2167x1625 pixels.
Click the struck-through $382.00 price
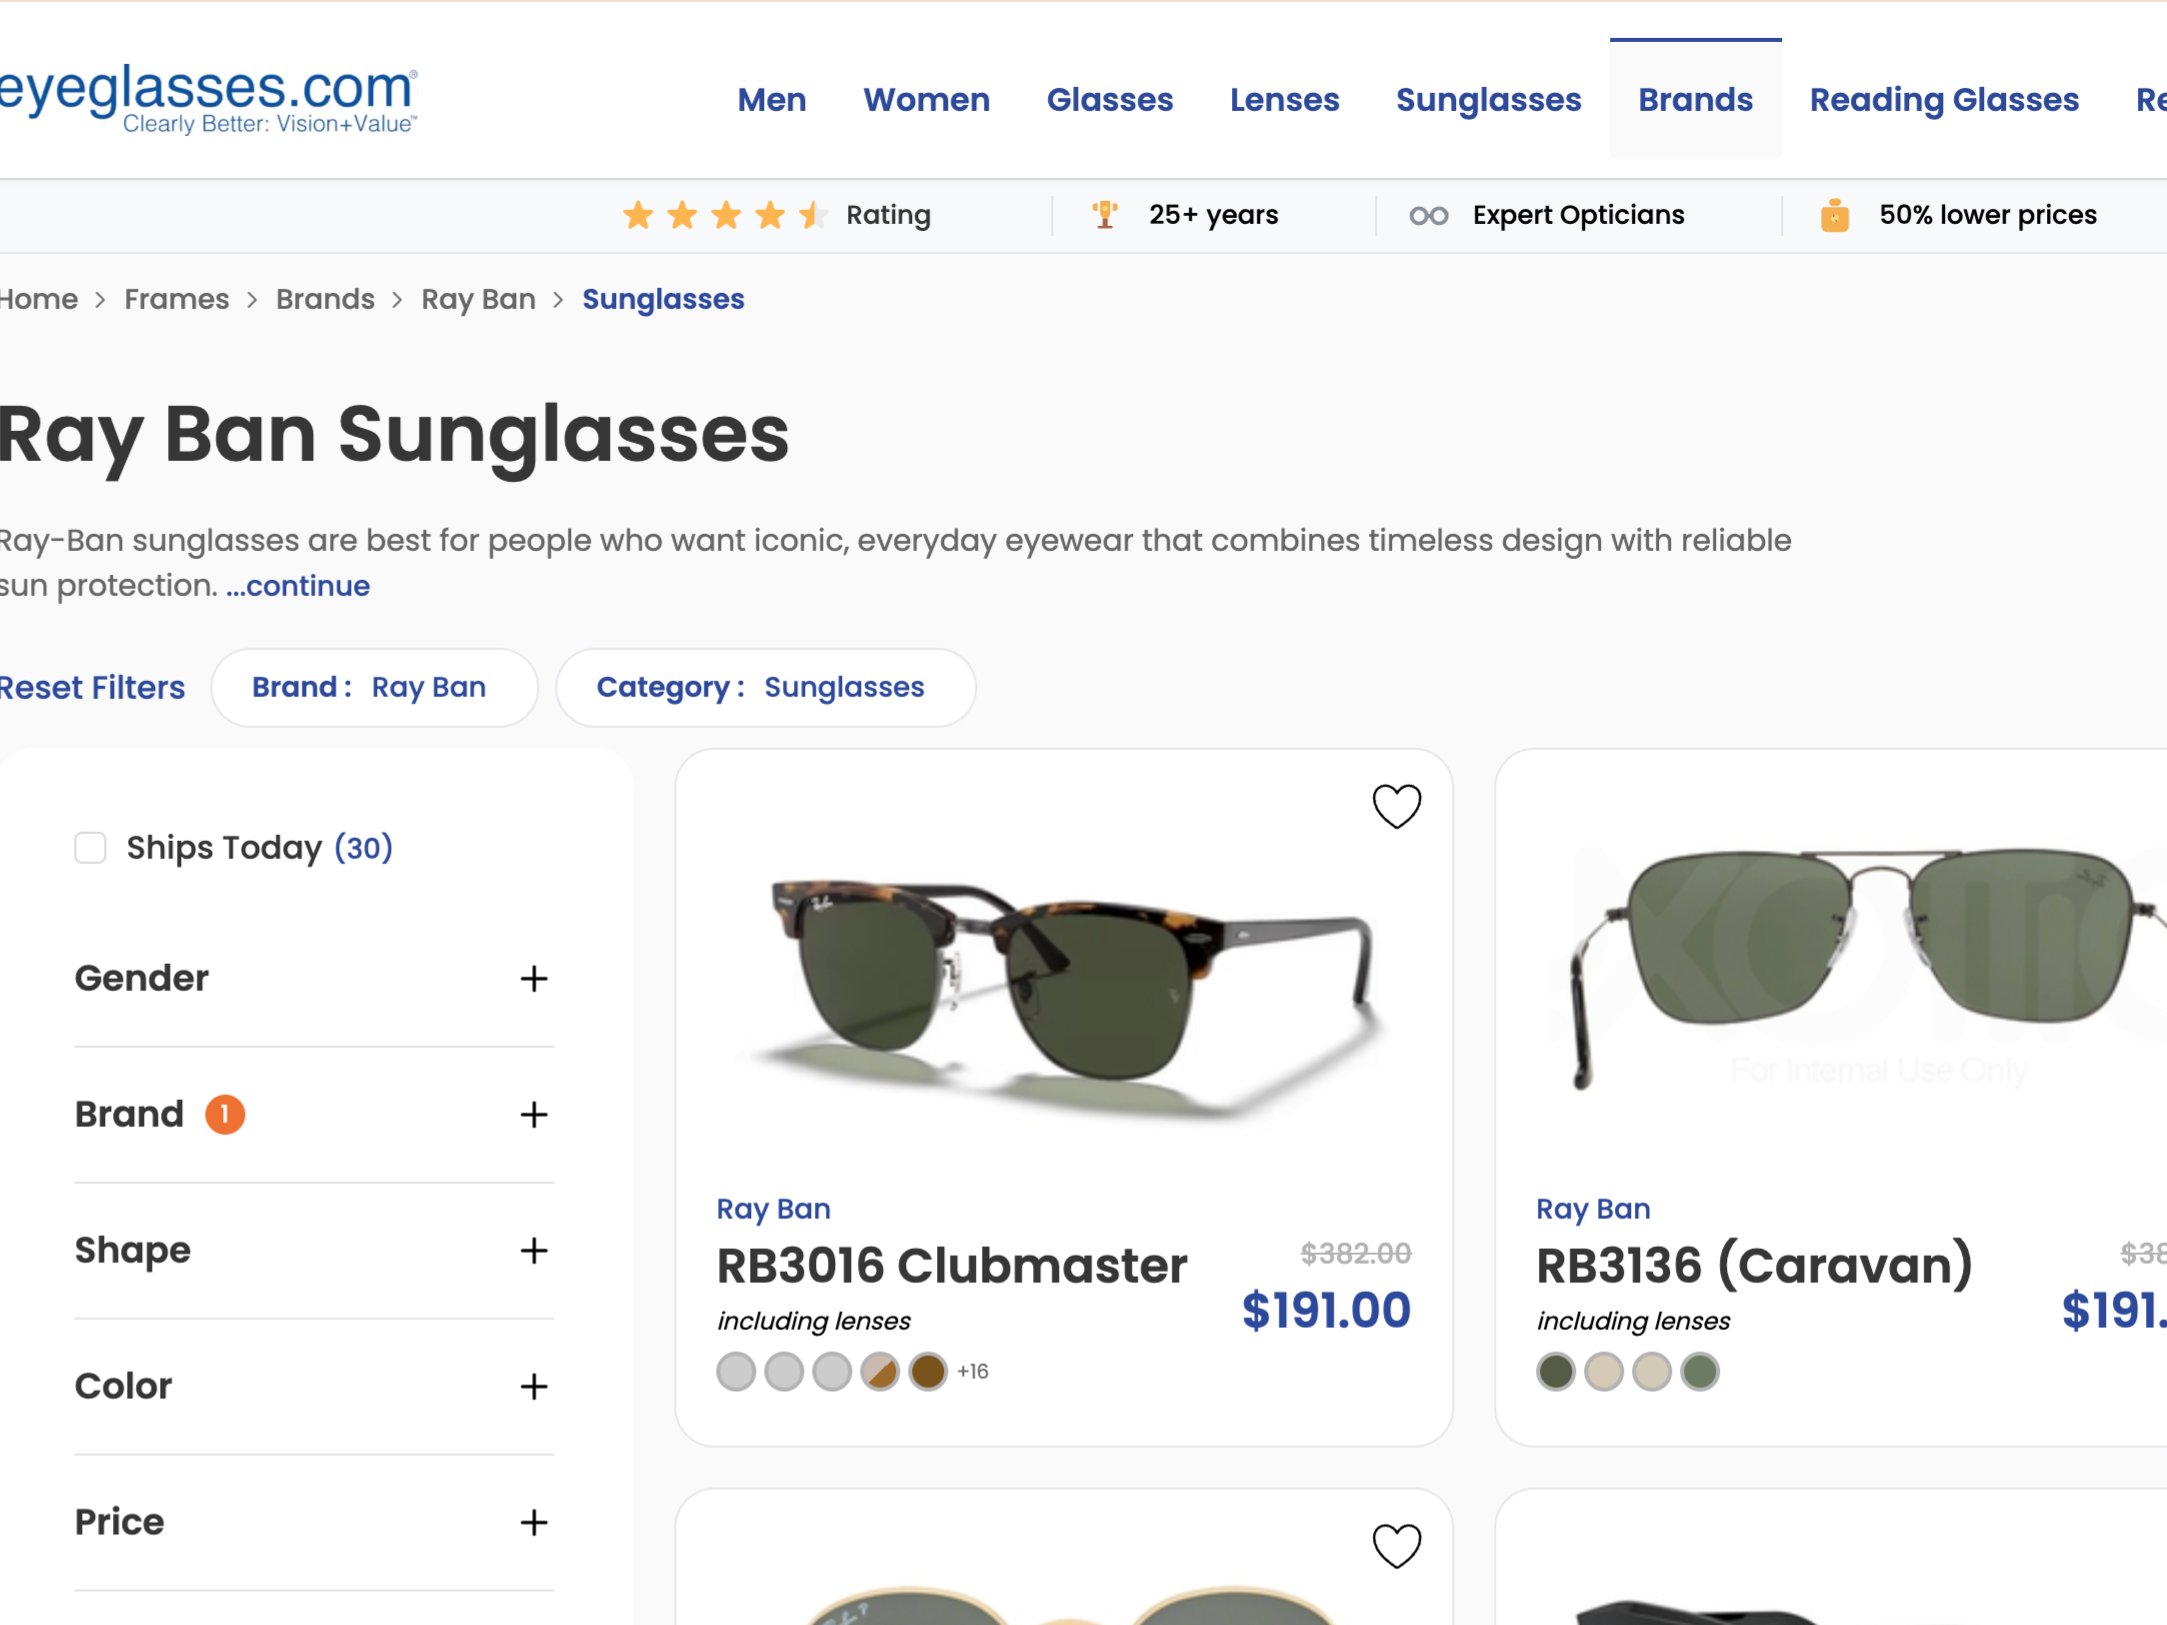click(1355, 1253)
